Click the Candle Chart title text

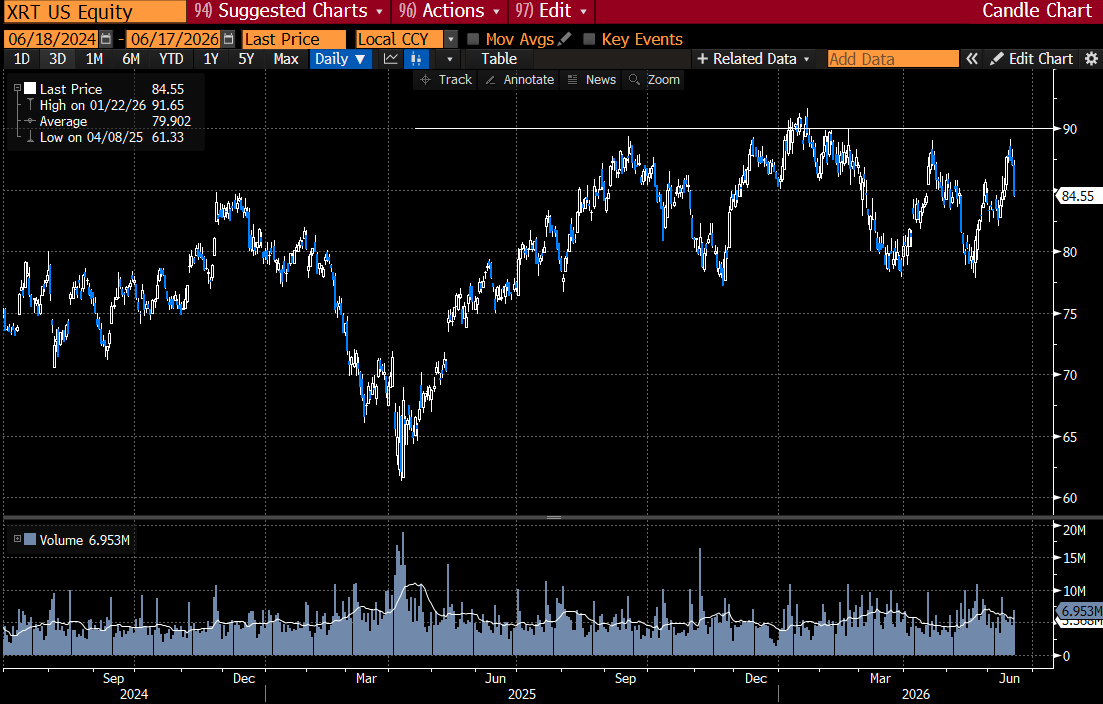point(1037,11)
